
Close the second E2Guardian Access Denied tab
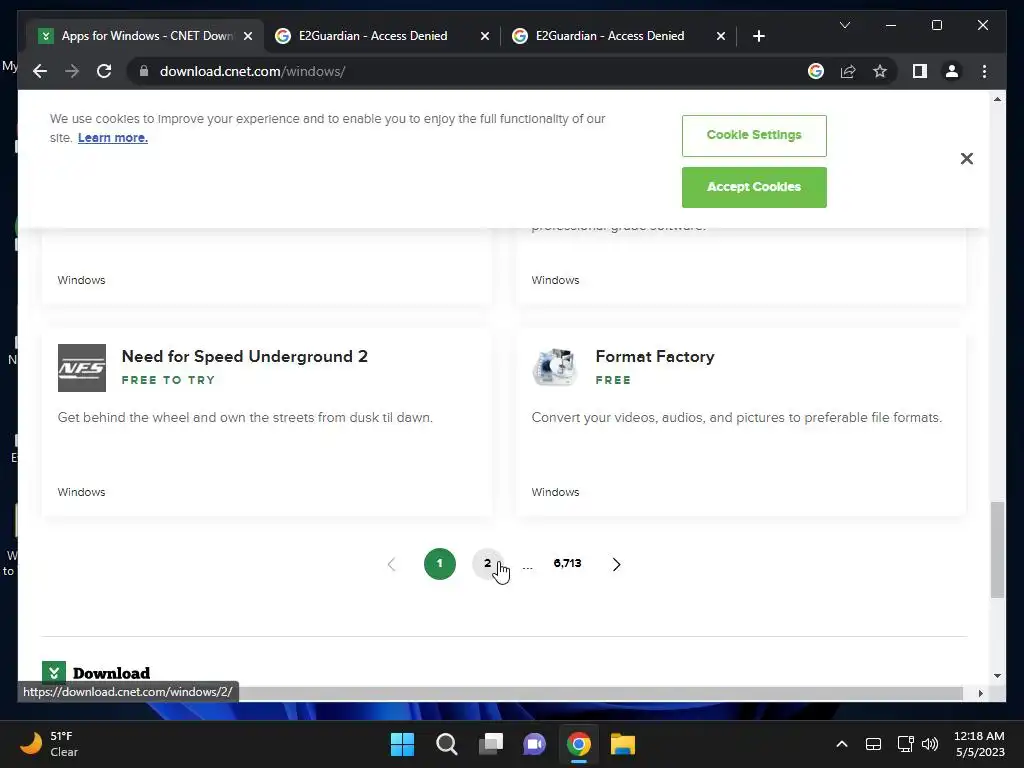click(x=721, y=36)
